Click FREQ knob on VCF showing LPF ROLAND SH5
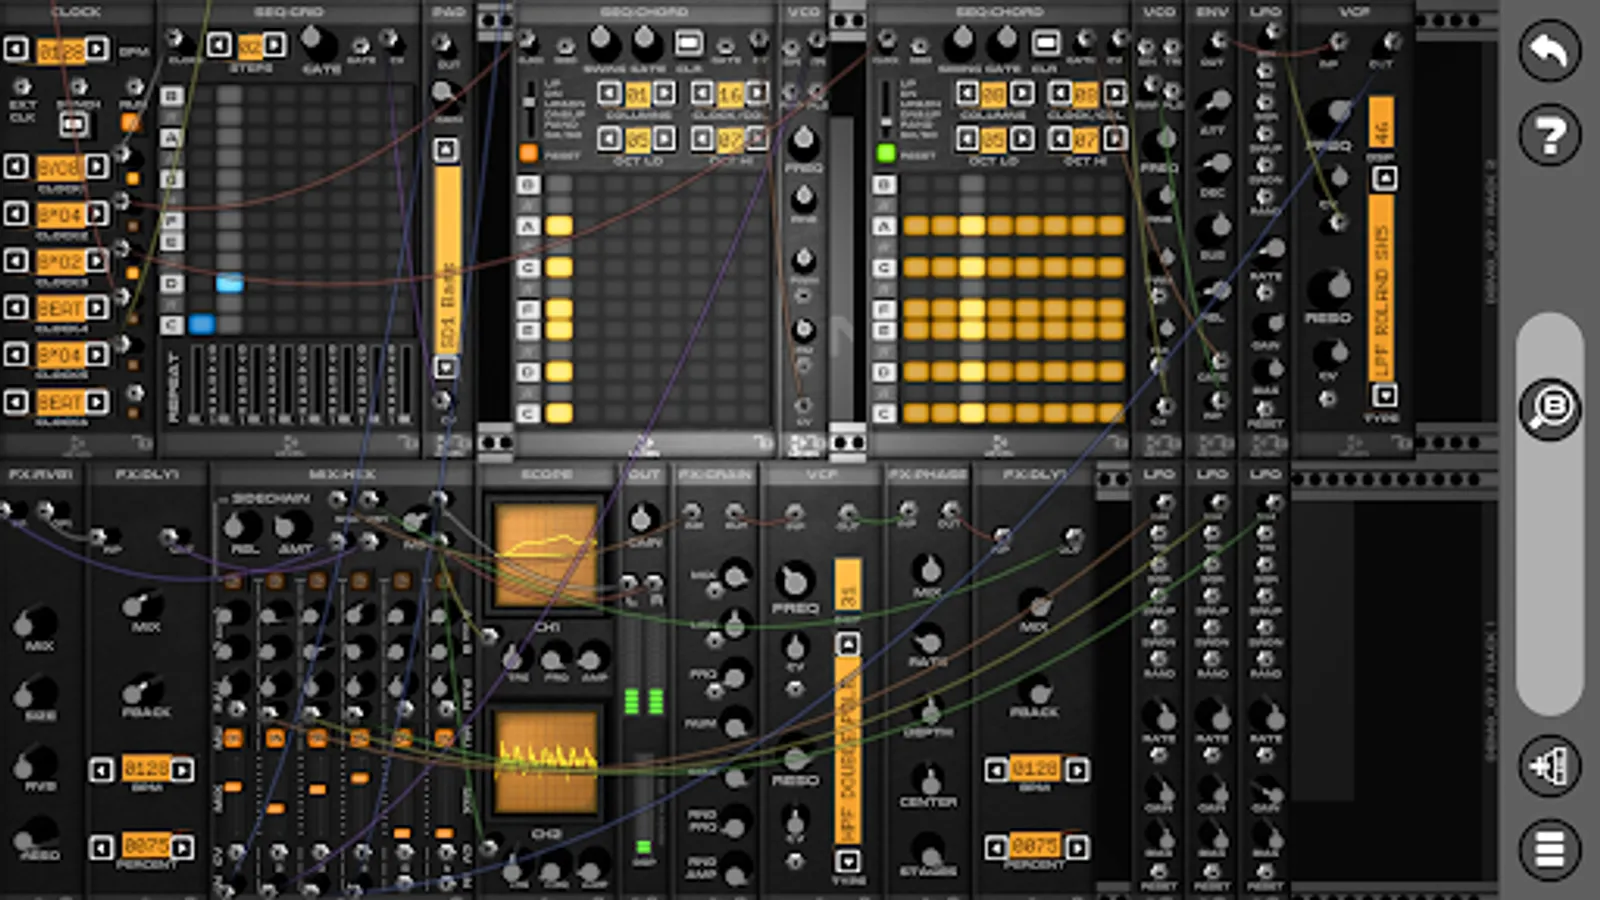Image resolution: width=1600 pixels, height=900 pixels. pyautogui.click(x=1328, y=117)
